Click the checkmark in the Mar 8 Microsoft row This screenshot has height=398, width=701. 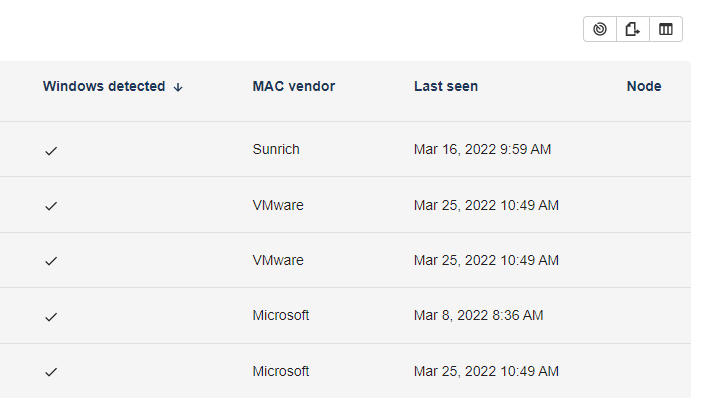tap(51, 317)
